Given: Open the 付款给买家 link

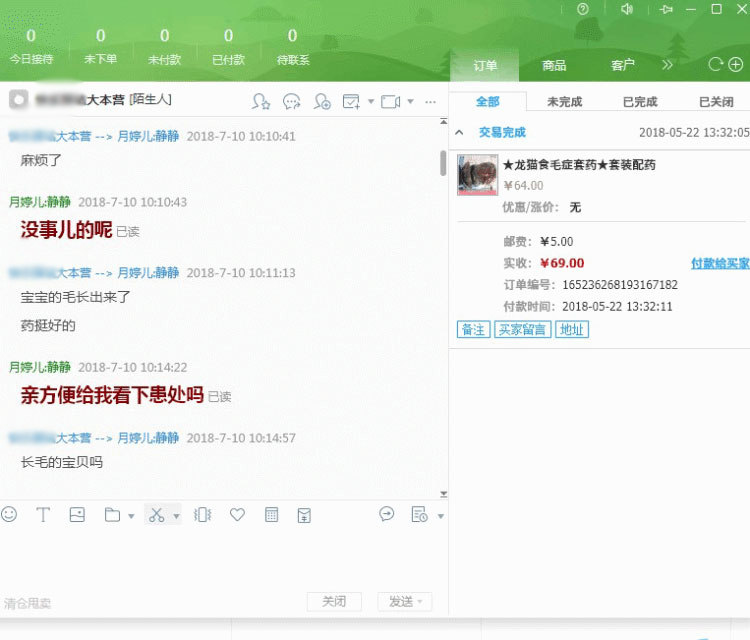Looking at the screenshot, I should pos(720,263).
